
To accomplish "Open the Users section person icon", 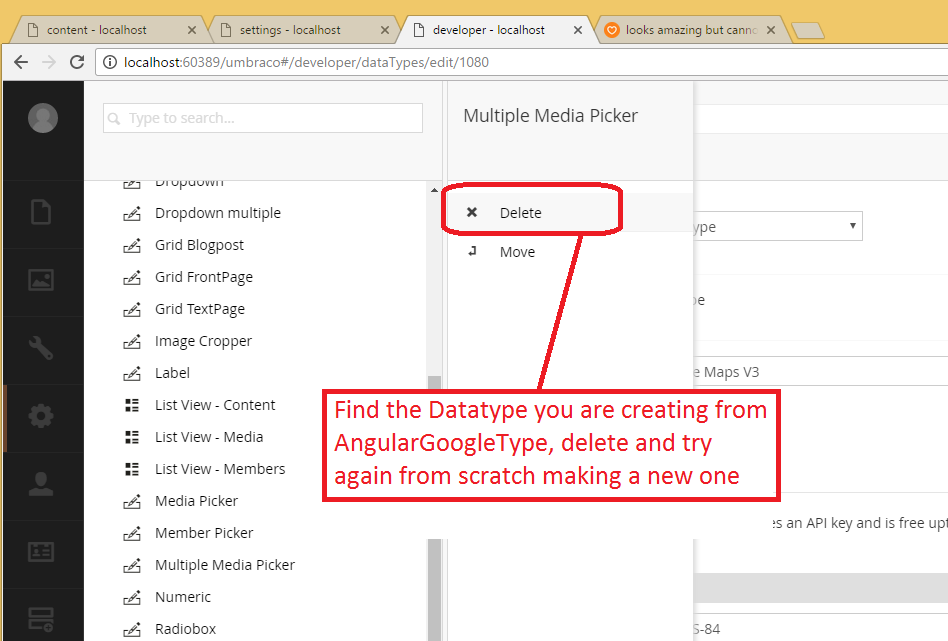I will click(x=41, y=484).
